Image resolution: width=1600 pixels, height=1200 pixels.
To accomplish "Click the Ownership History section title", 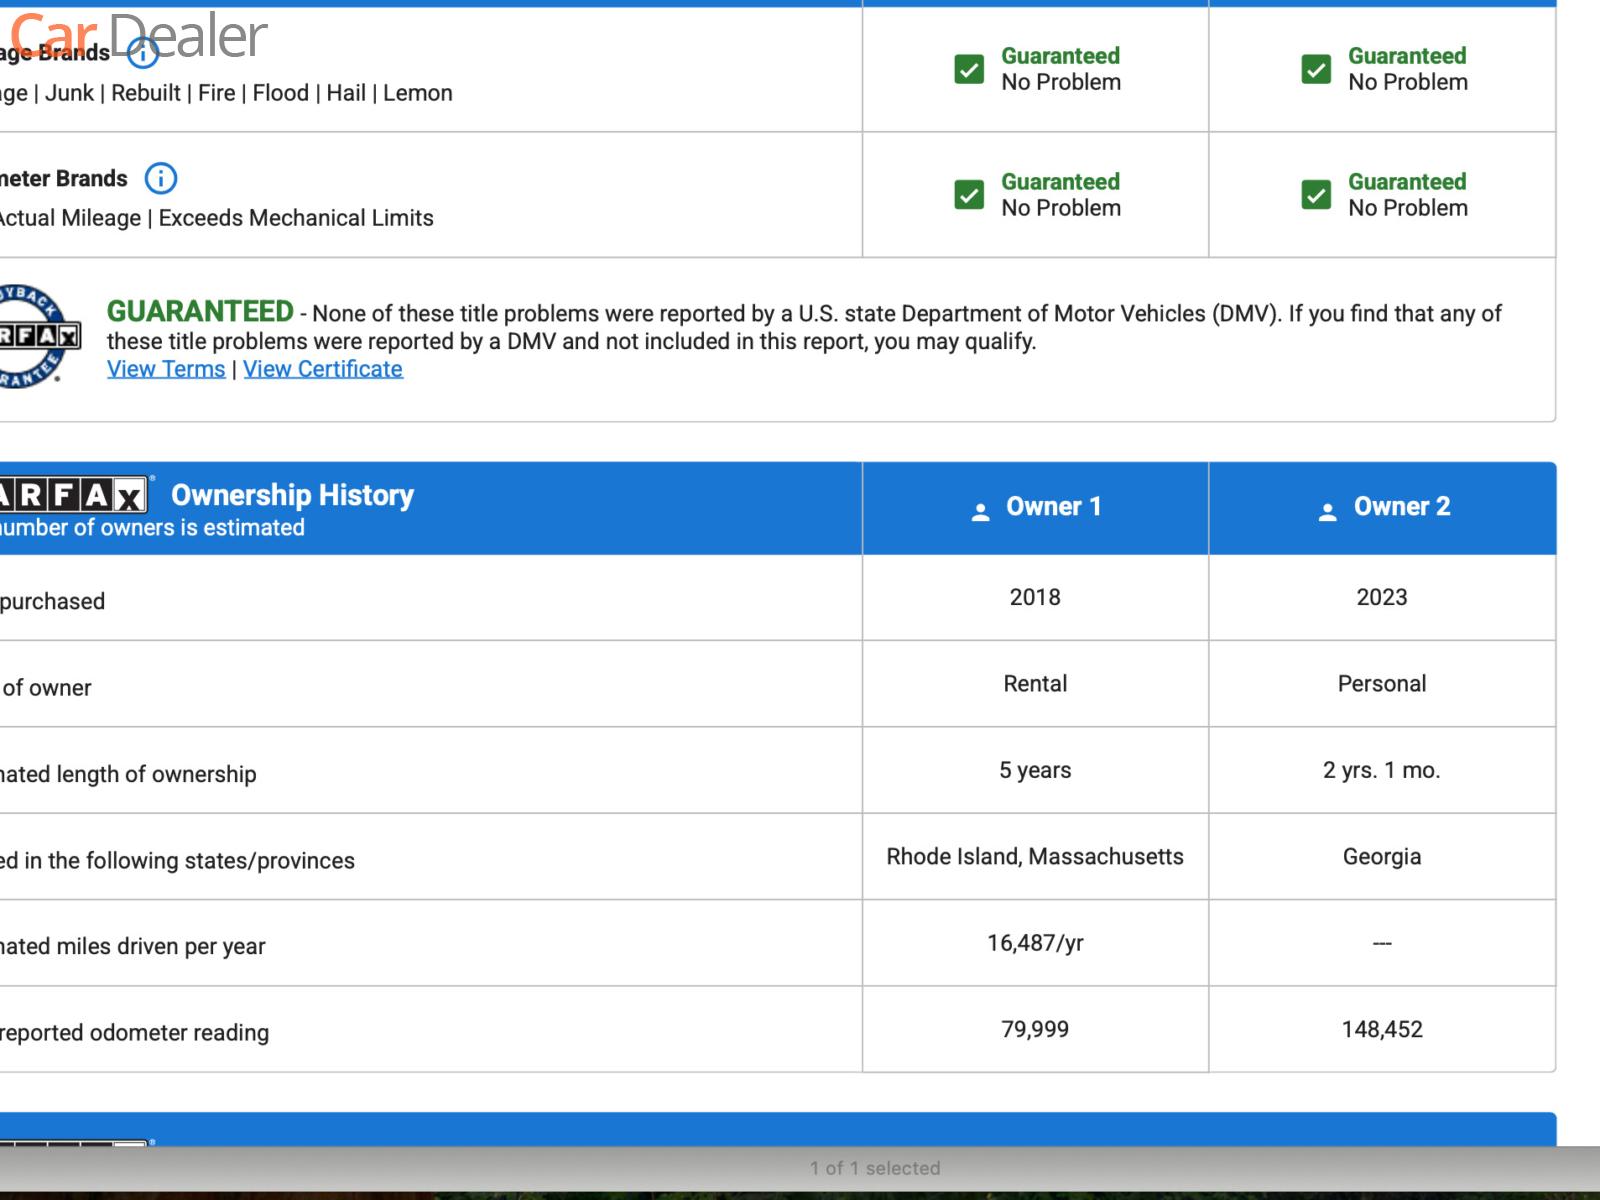I will pyautogui.click(x=292, y=495).
